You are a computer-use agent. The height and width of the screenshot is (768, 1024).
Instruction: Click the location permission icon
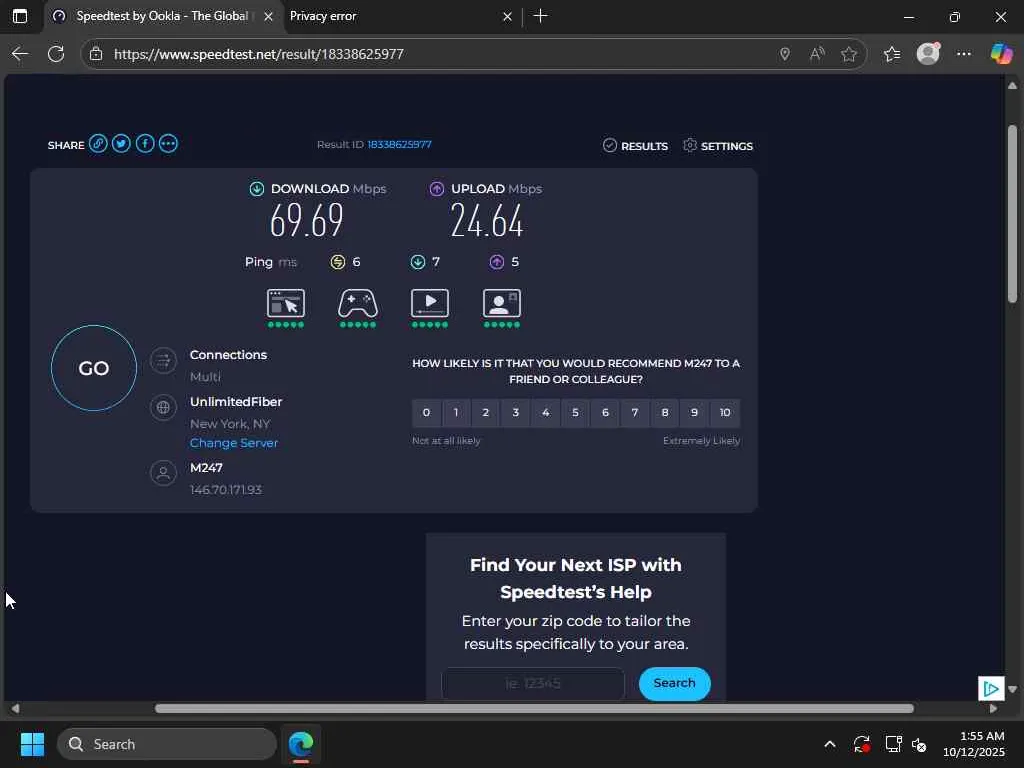(x=785, y=54)
